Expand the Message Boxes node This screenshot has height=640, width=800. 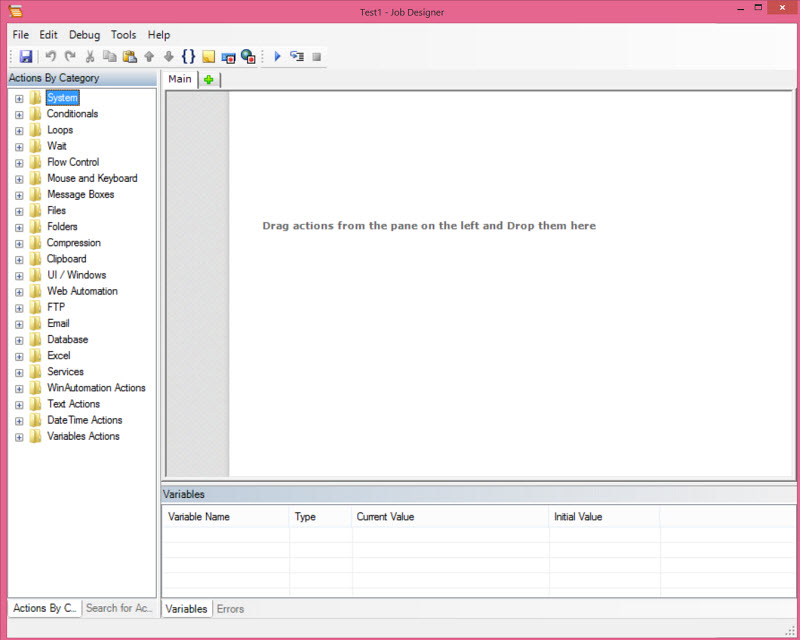point(19,195)
